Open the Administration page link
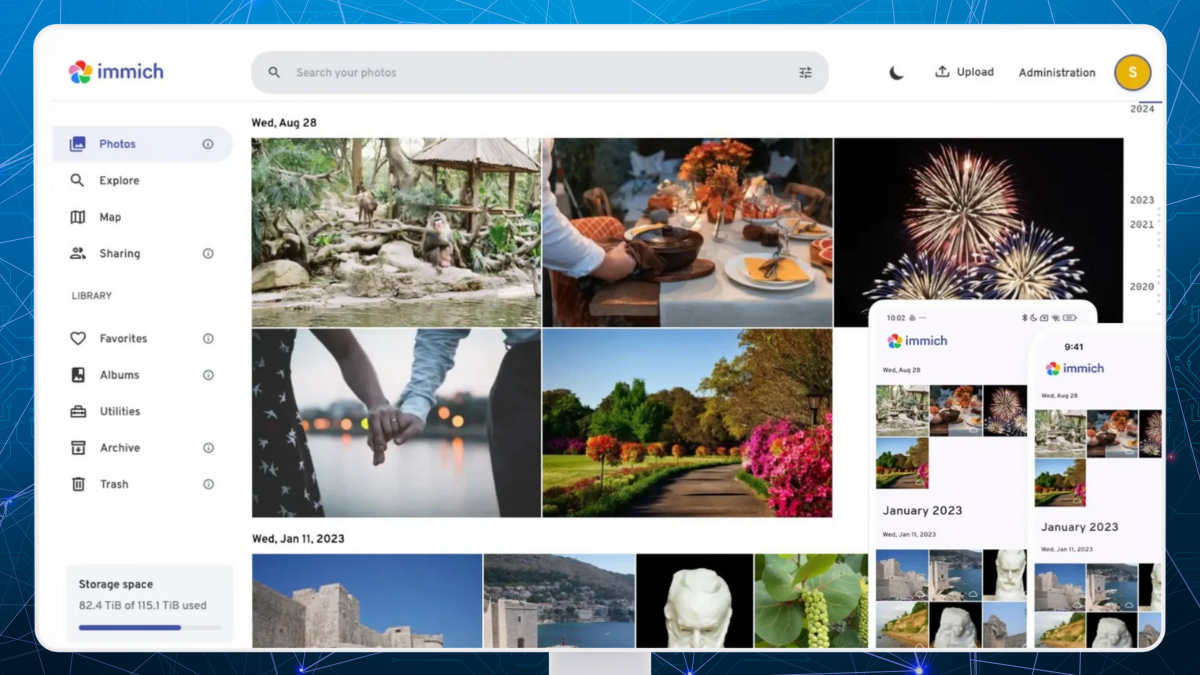Screen dimensions: 1200x675 1056,73
